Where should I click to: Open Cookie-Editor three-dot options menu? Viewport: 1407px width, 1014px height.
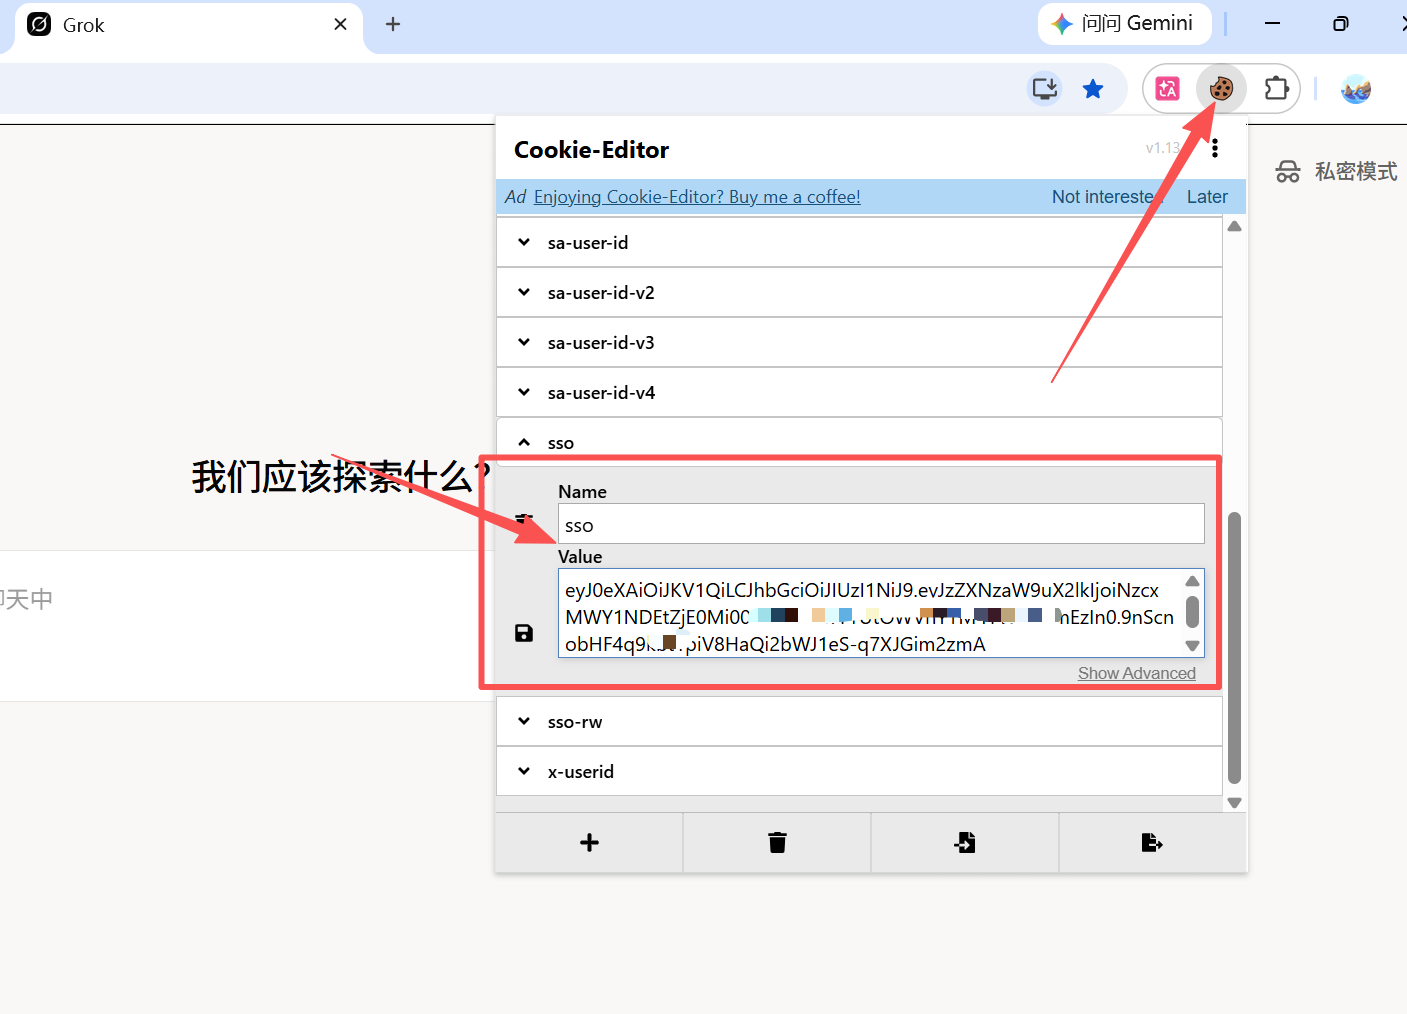point(1215,149)
